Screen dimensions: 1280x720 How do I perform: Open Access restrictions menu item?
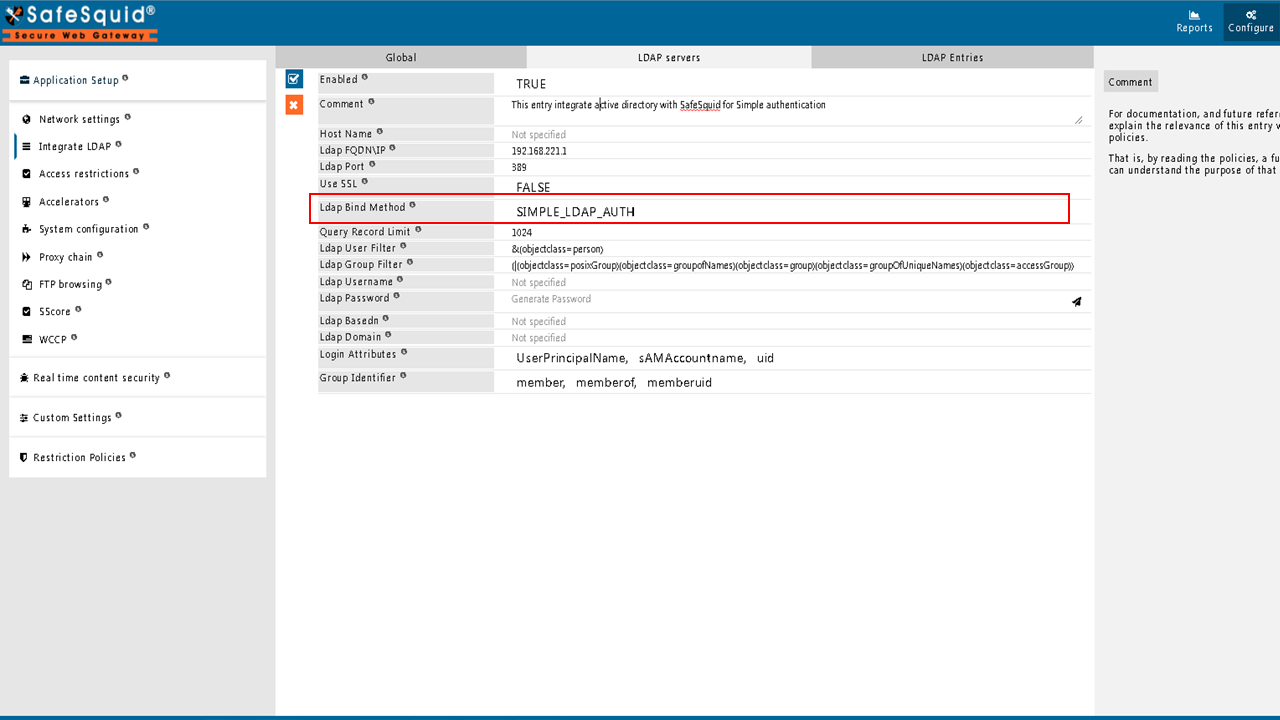point(84,174)
